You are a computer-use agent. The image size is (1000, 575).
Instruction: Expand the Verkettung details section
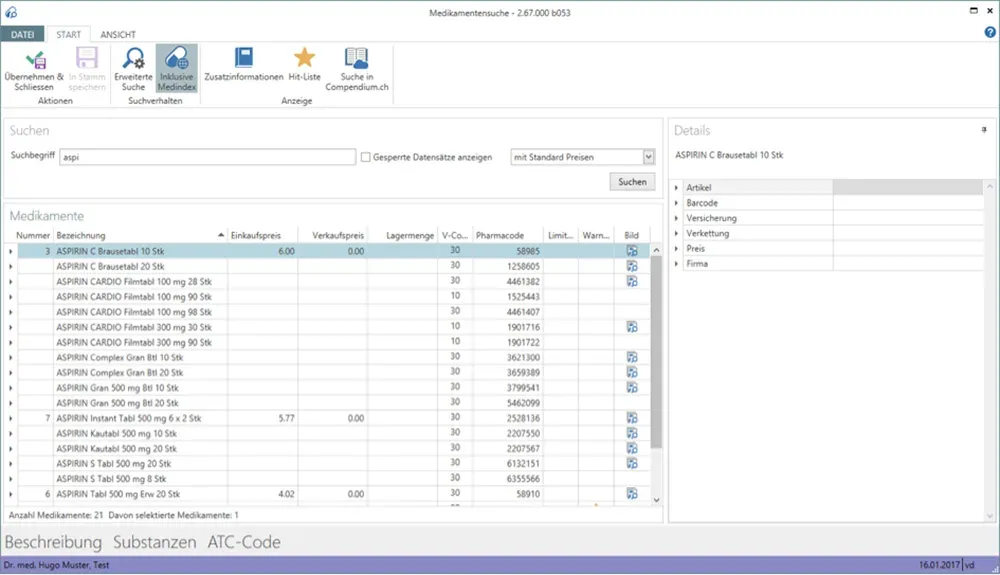676,233
